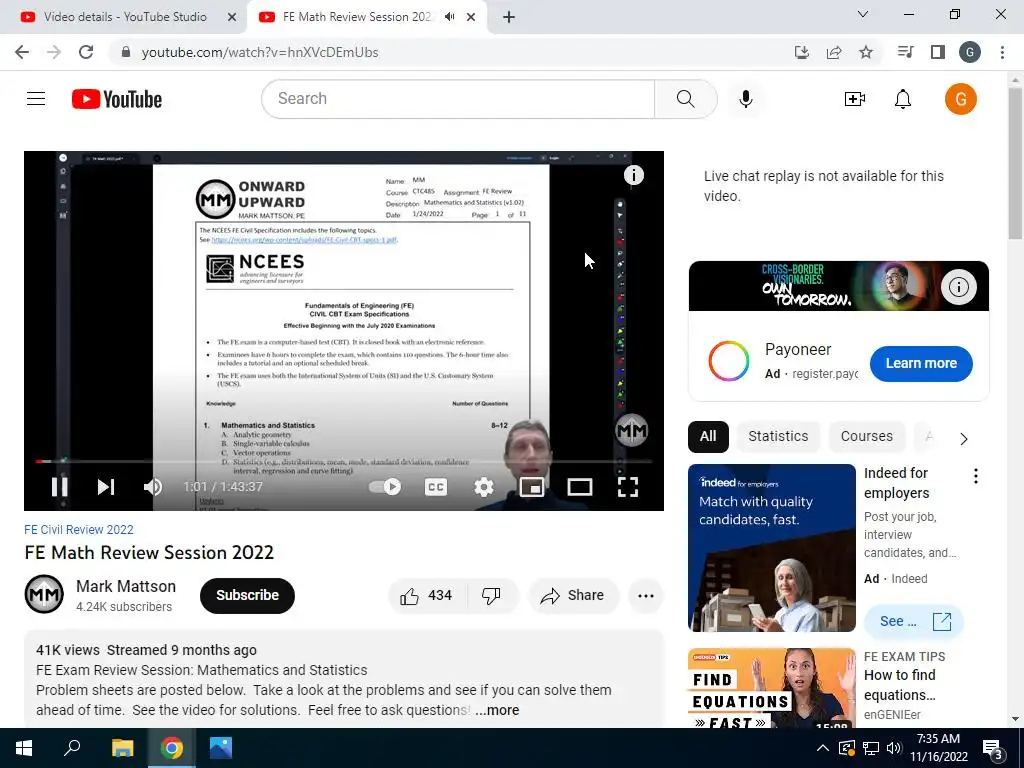The height and width of the screenshot is (768, 1024).
Task: Toggle Chrome side panel
Action: click(938, 52)
